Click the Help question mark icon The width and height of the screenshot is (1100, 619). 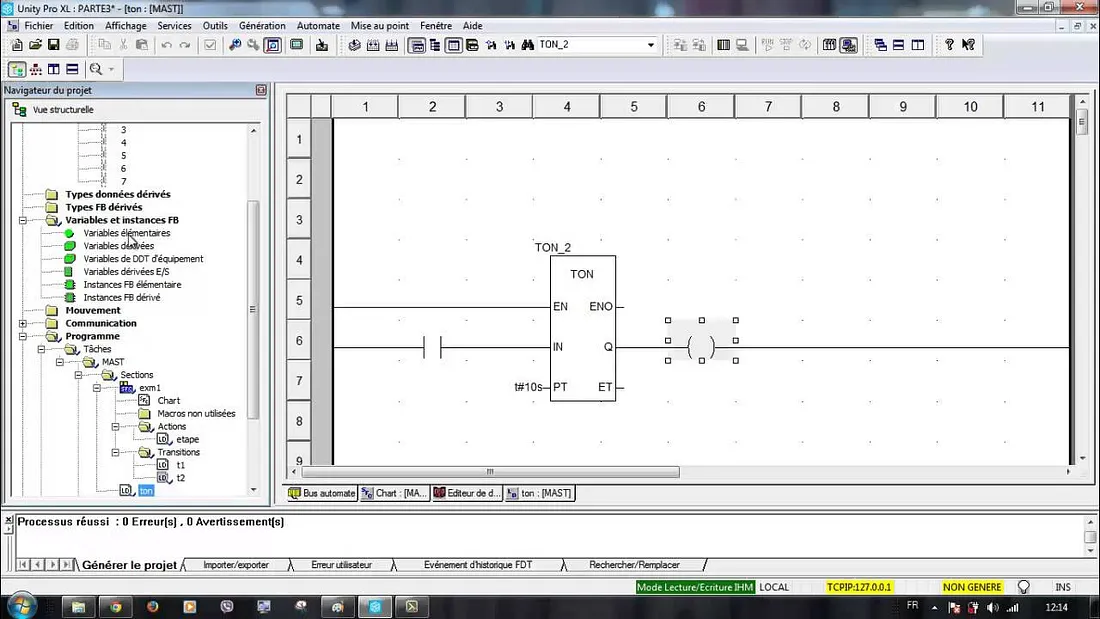click(949, 45)
